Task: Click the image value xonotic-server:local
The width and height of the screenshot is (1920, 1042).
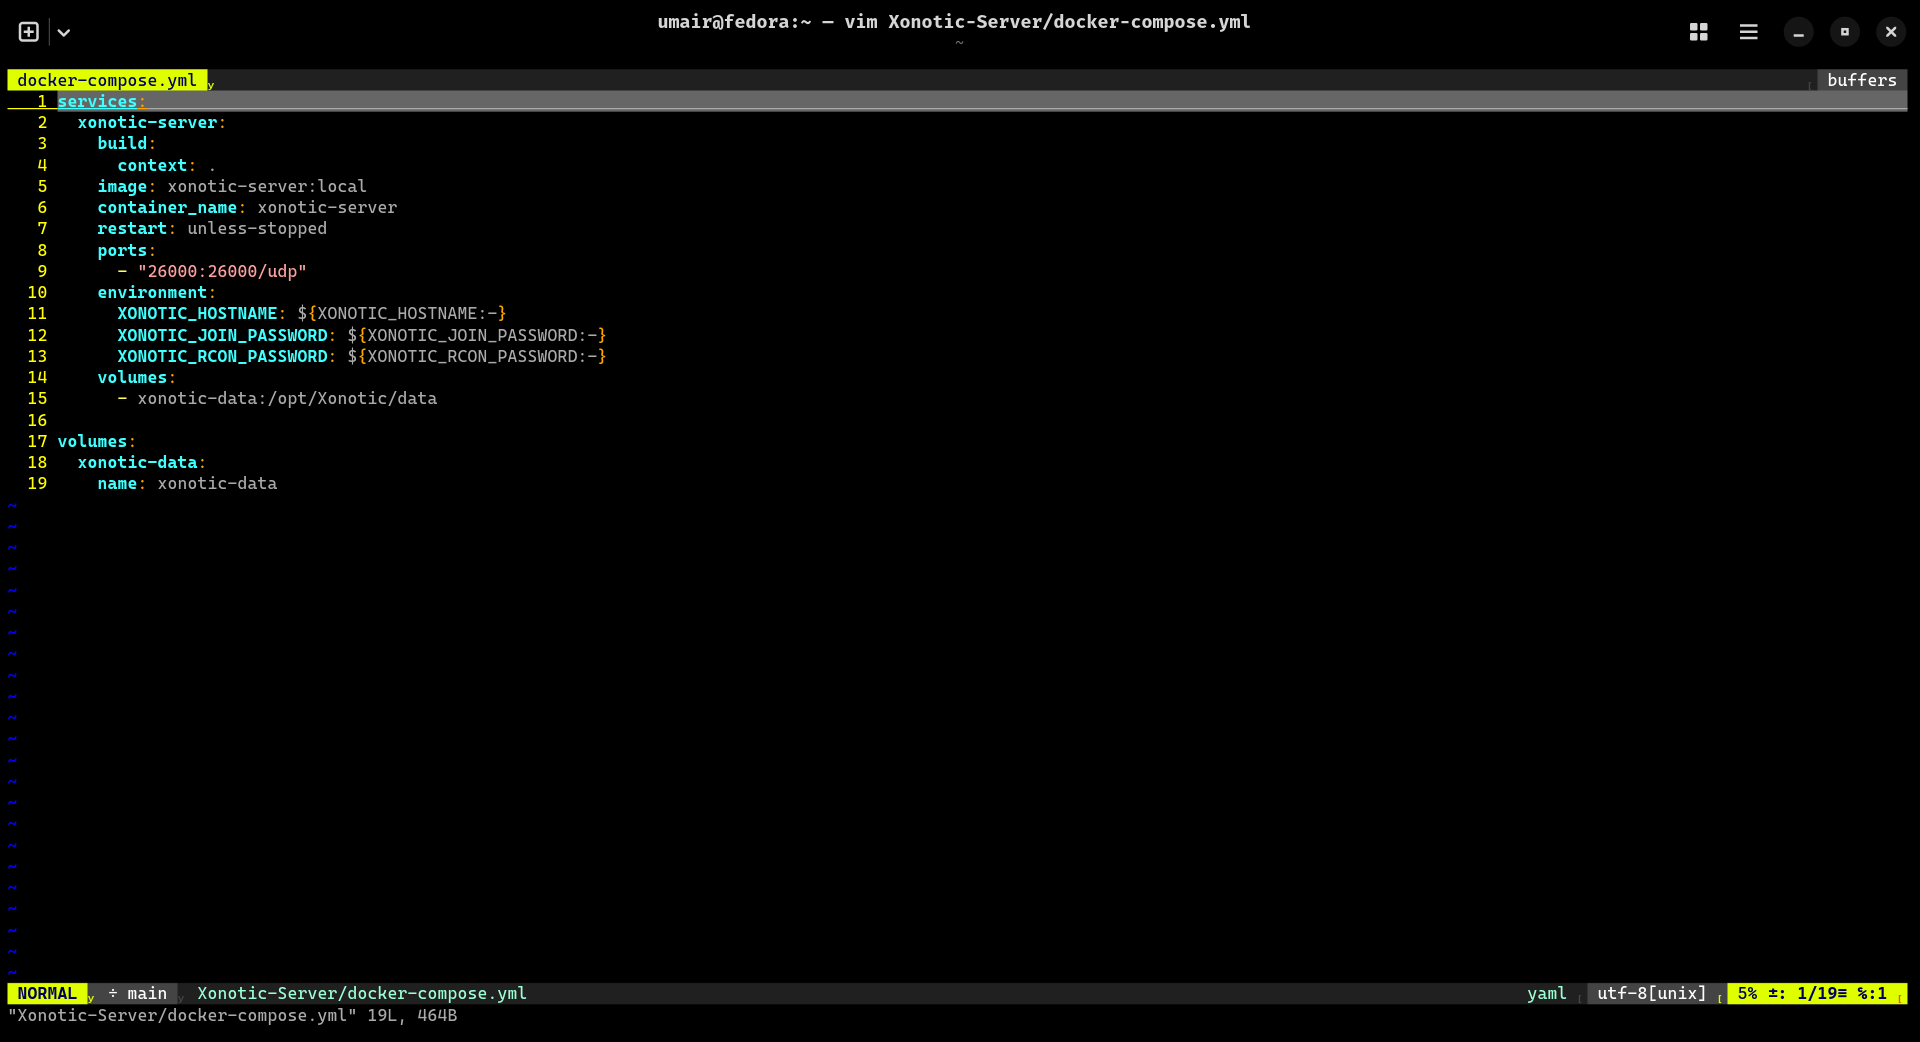Action: (x=267, y=186)
